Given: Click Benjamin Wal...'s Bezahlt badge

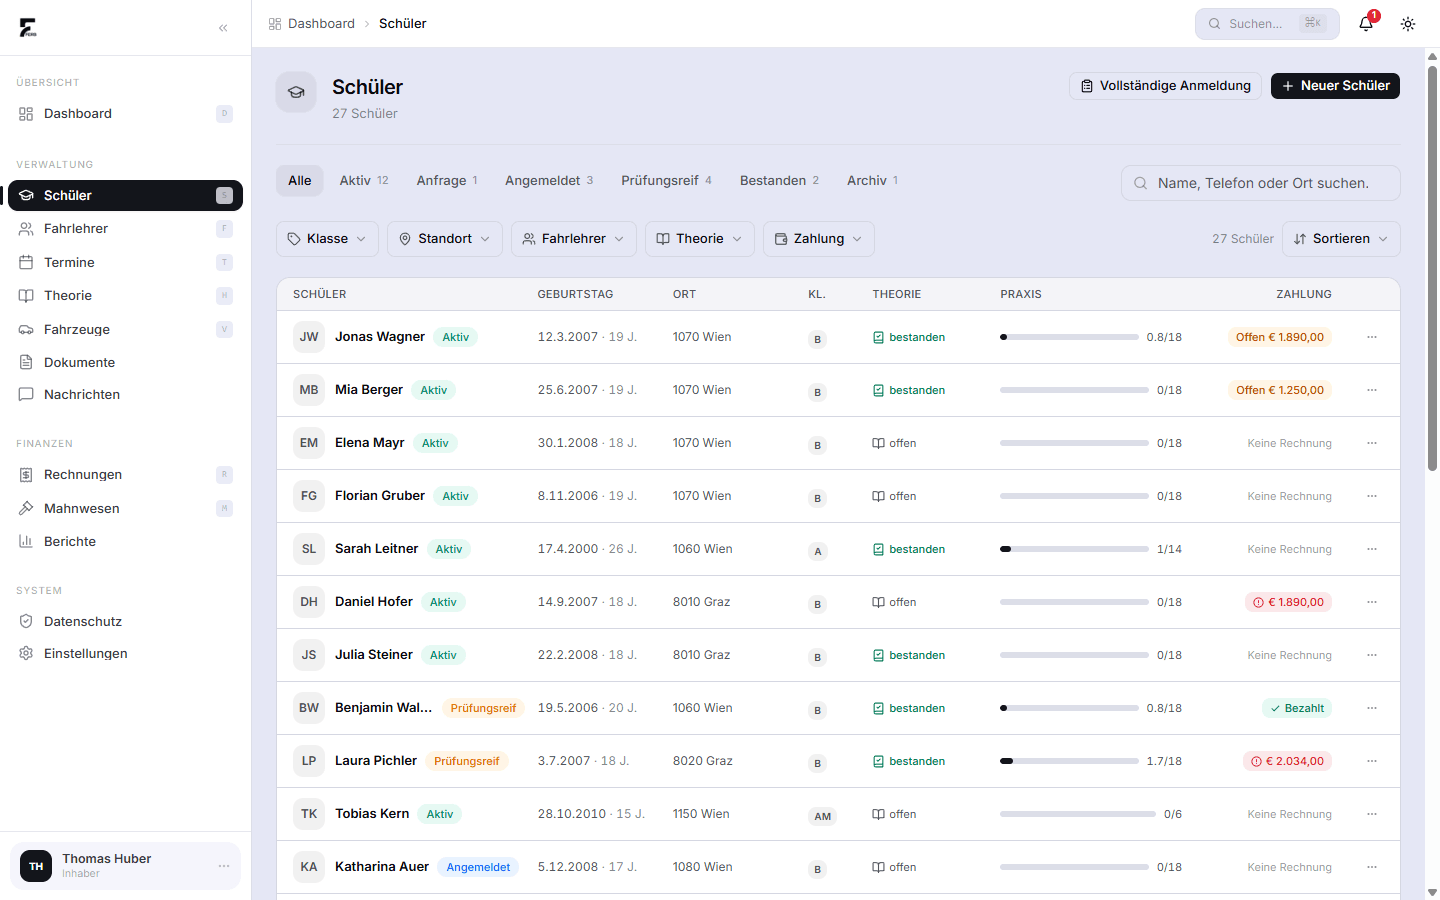Looking at the screenshot, I should 1297,708.
